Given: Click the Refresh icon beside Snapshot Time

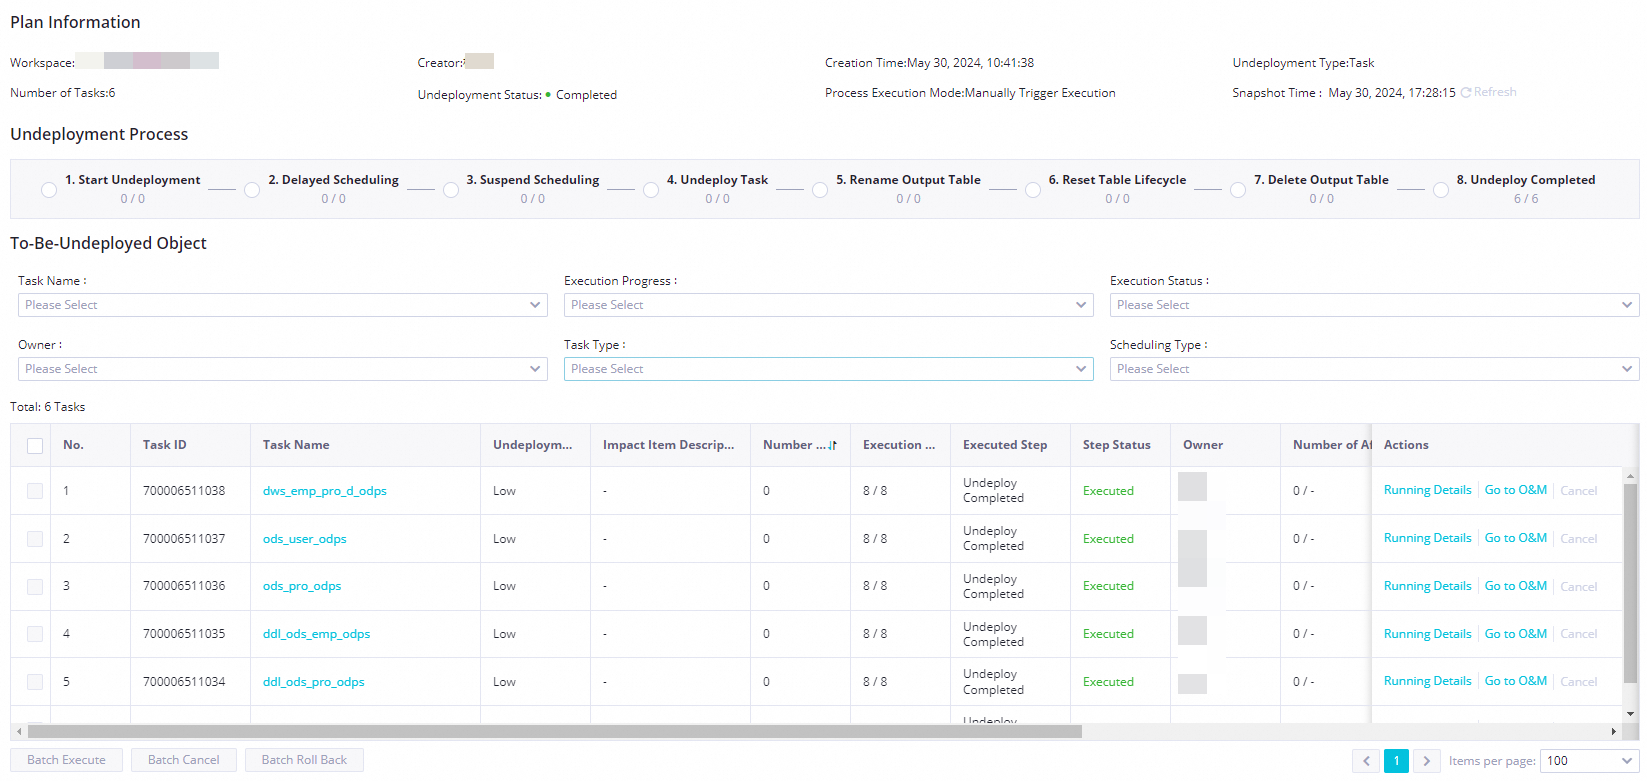Looking at the screenshot, I should [x=1465, y=92].
